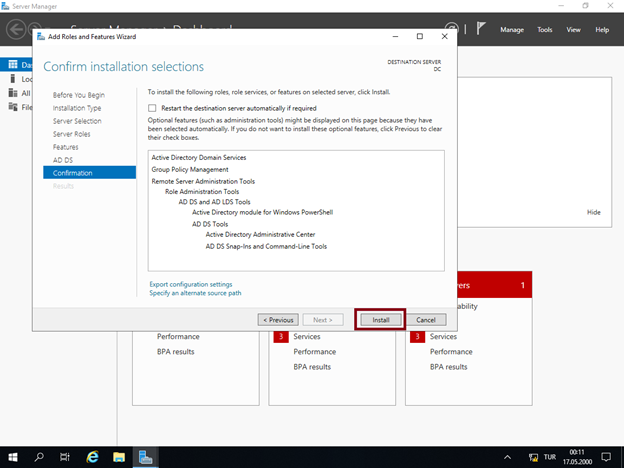Minimize the Add Roles wizard window

[395, 36]
